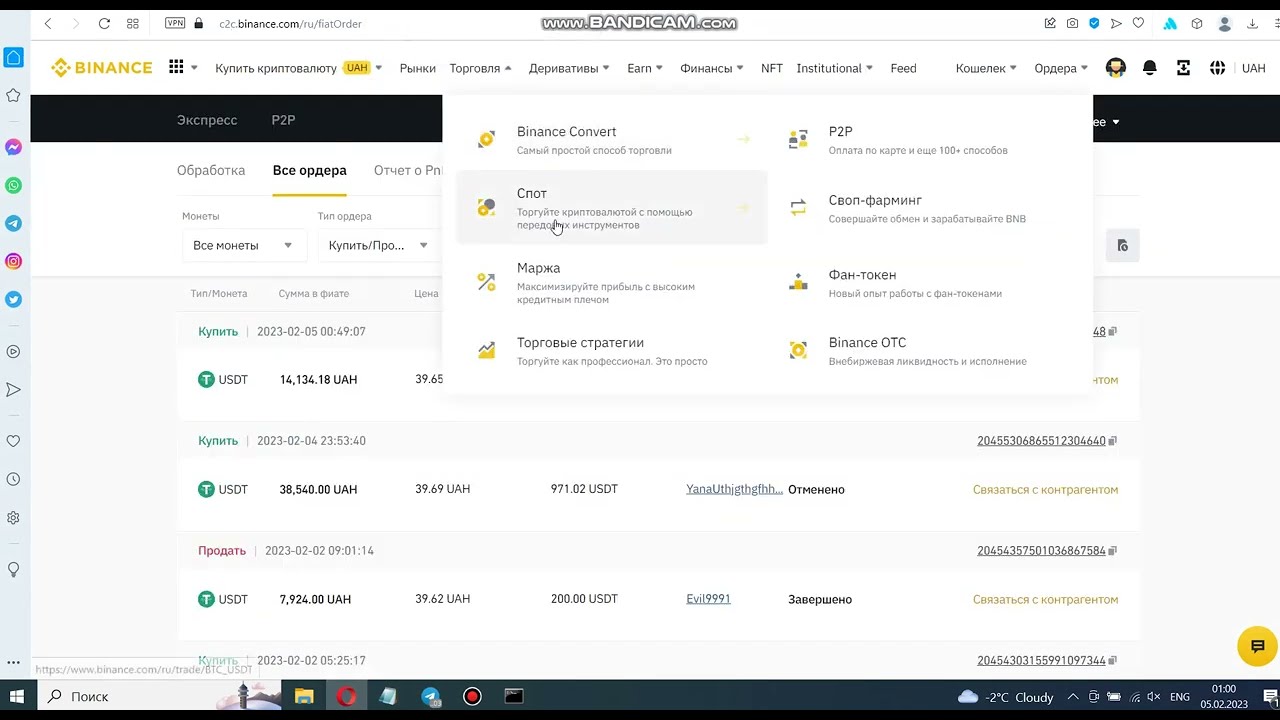
Task: Open Opera sidebar Twitter icon
Action: pos(14,299)
